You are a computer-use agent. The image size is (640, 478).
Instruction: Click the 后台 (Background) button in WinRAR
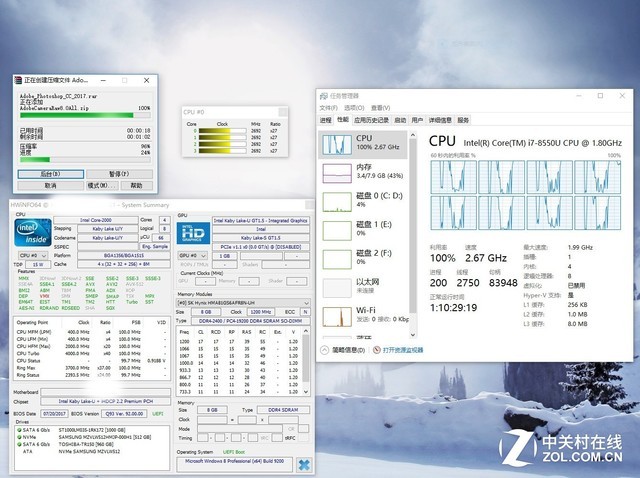[50, 173]
